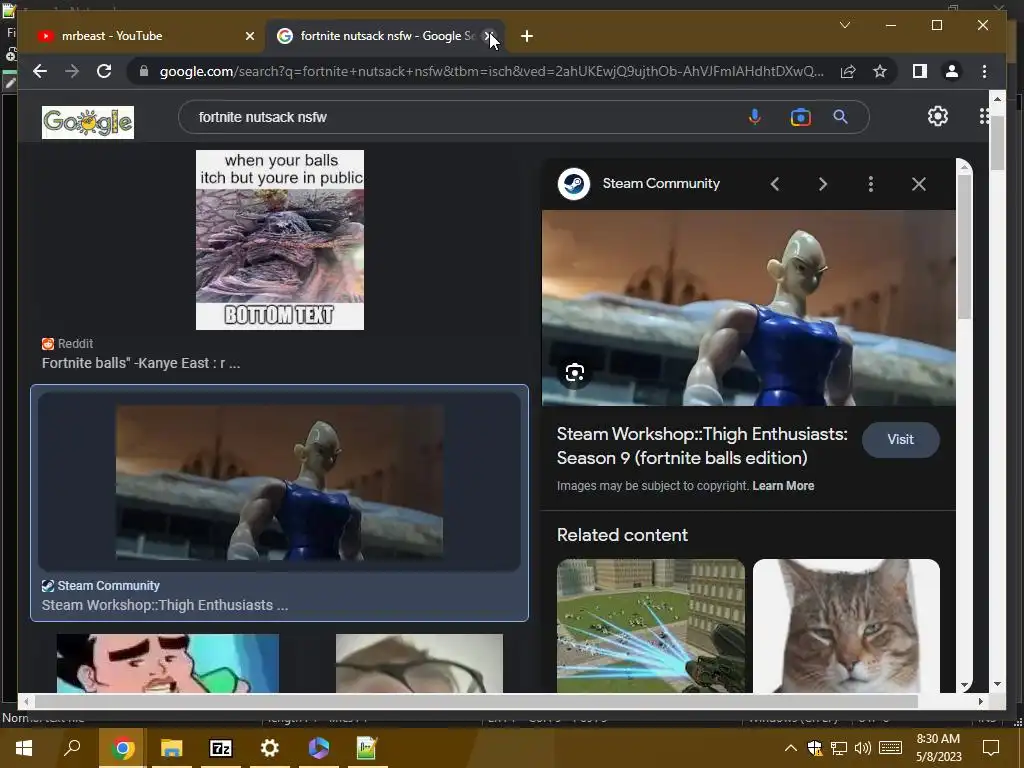Close the Google search tab
1024x768 pixels.
click(488, 36)
